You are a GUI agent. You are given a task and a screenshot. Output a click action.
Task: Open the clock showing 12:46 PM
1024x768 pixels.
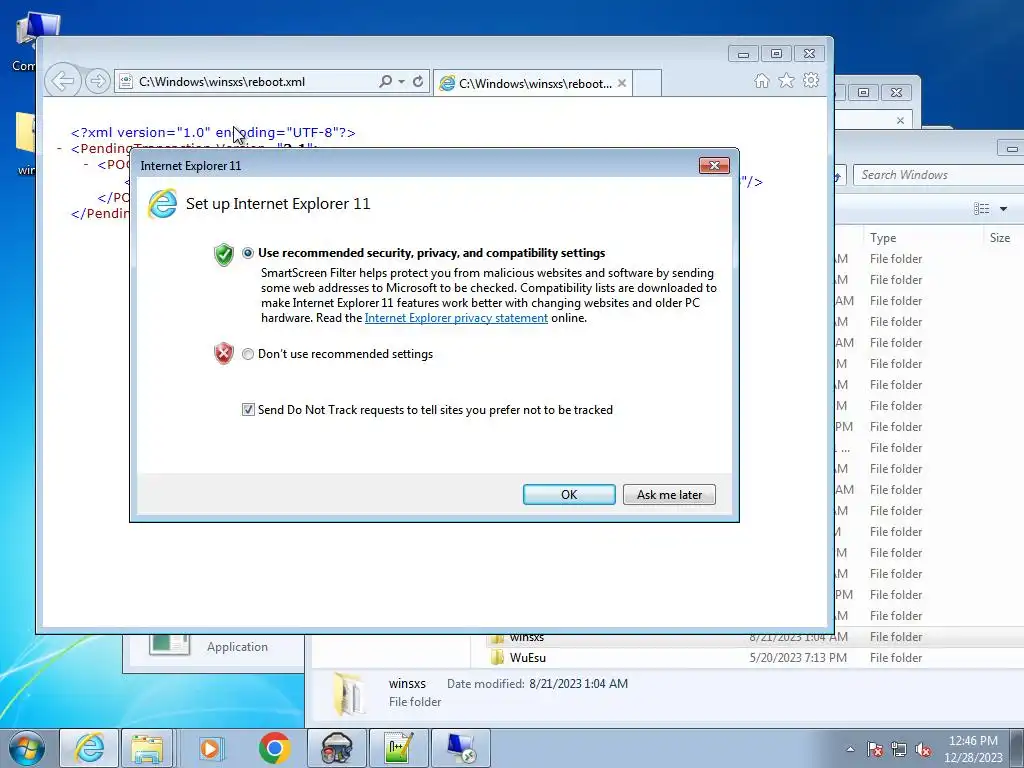(974, 749)
